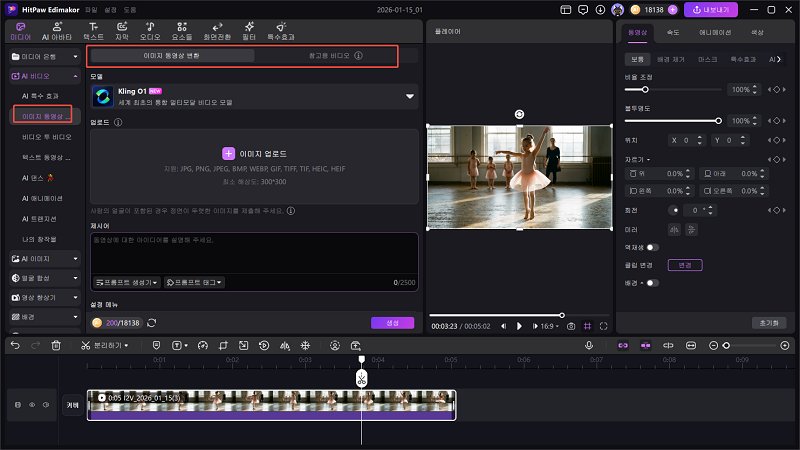
Task: Click the freeze snowflake icon in timeline toolbar
Action: [305, 345]
